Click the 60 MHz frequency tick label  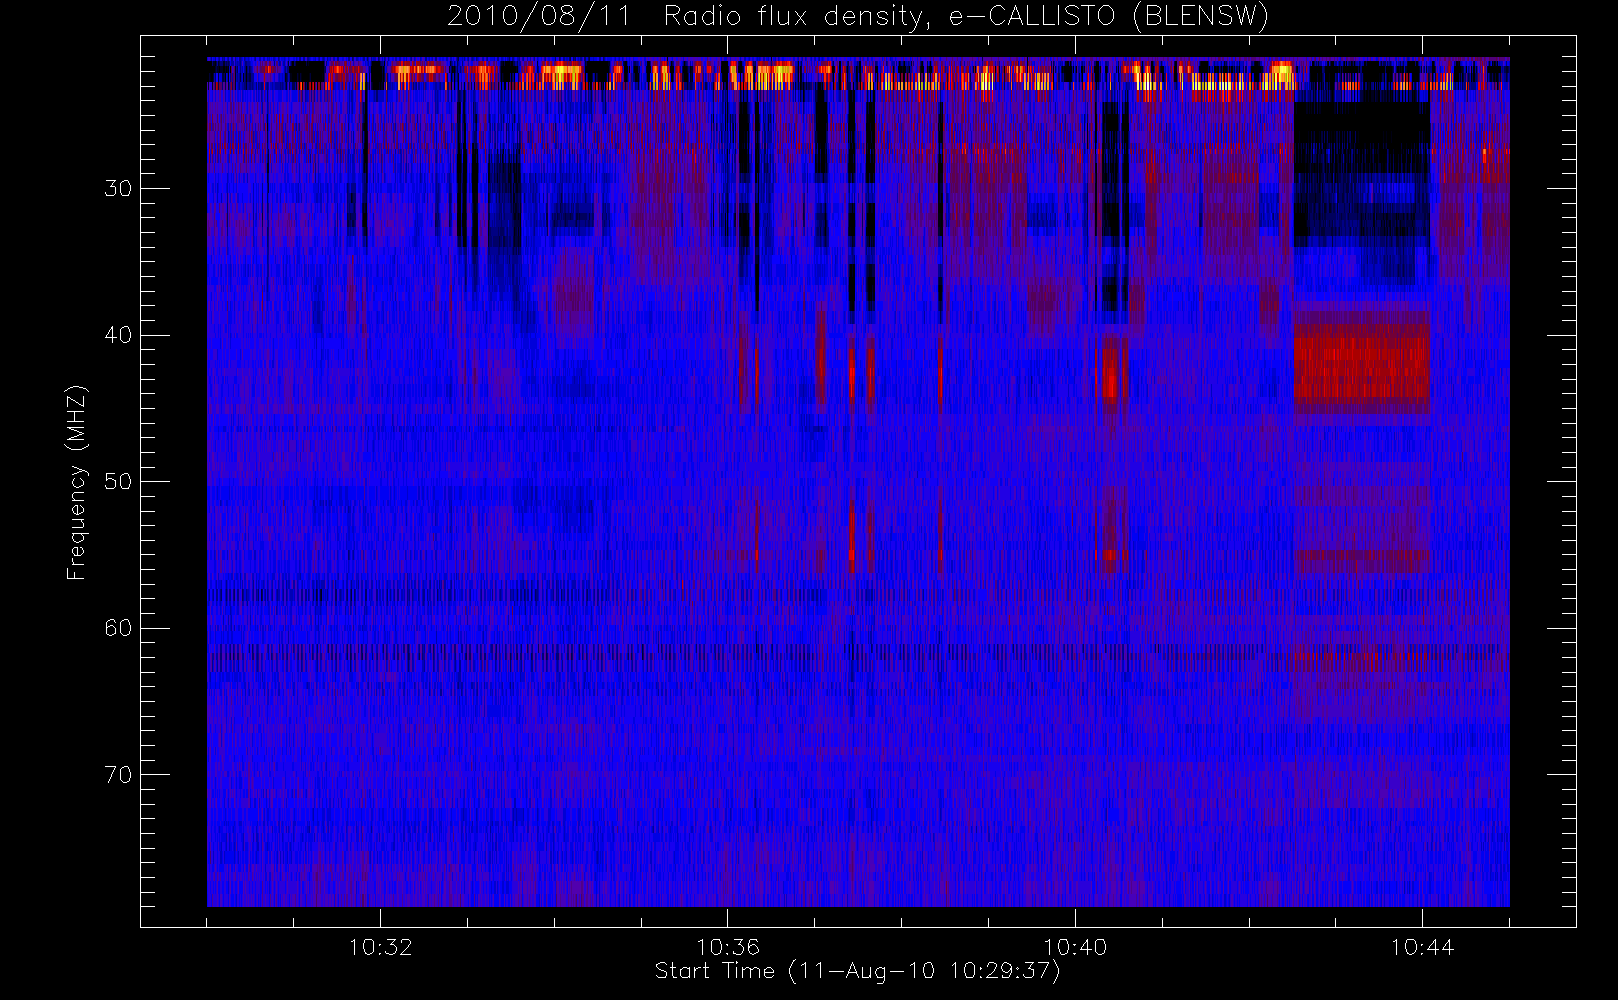pos(118,628)
